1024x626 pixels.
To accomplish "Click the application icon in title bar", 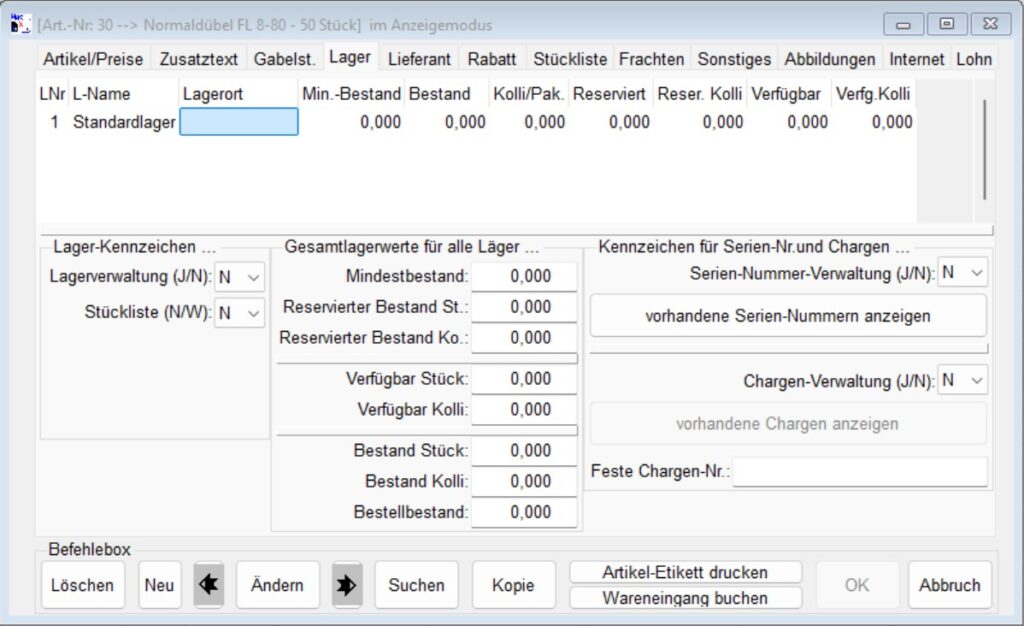I will pos(19,22).
